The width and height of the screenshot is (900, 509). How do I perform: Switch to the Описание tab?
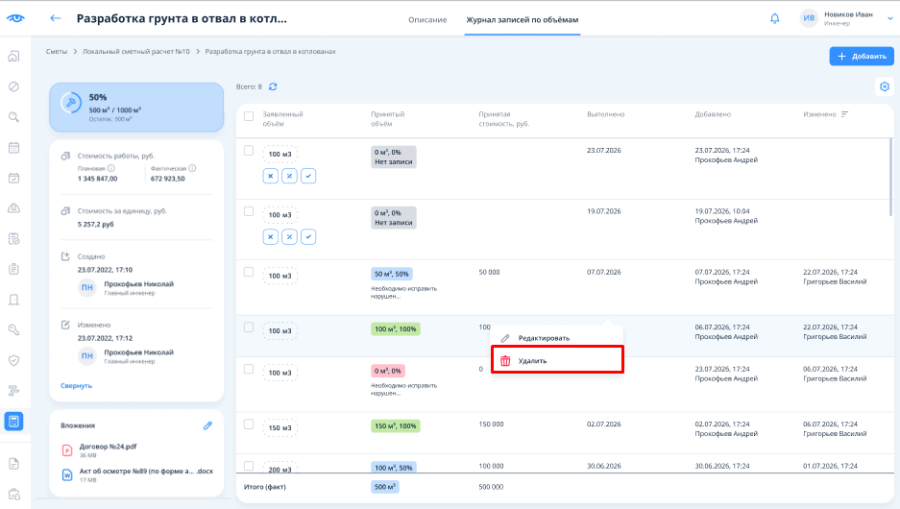click(x=428, y=20)
